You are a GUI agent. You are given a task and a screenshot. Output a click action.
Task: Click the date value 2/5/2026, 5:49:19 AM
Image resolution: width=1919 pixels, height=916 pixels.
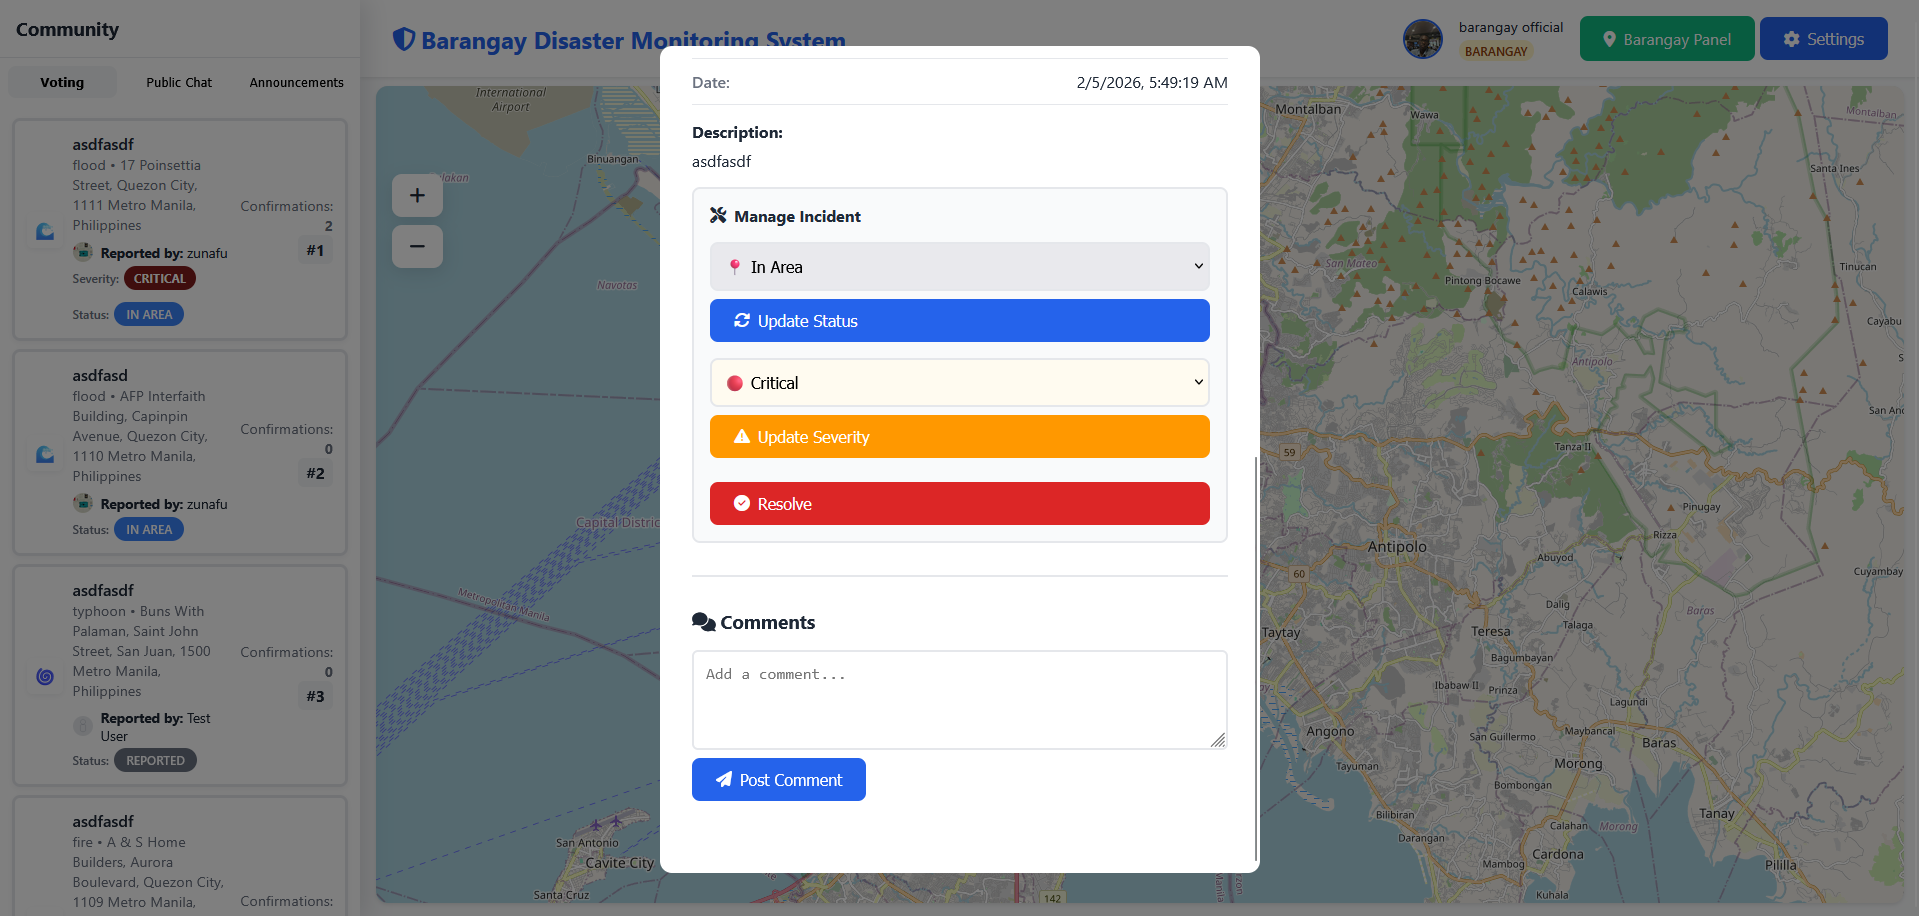point(1152,82)
